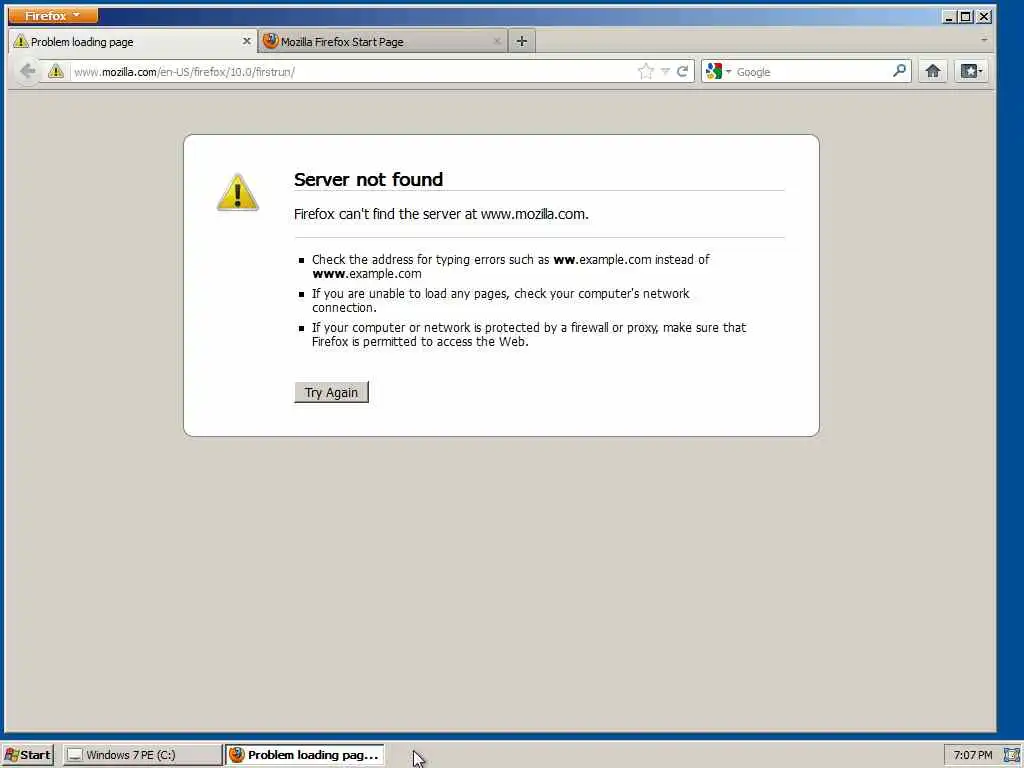Bookmark this page with the star icon

click(x=645, y=71)
